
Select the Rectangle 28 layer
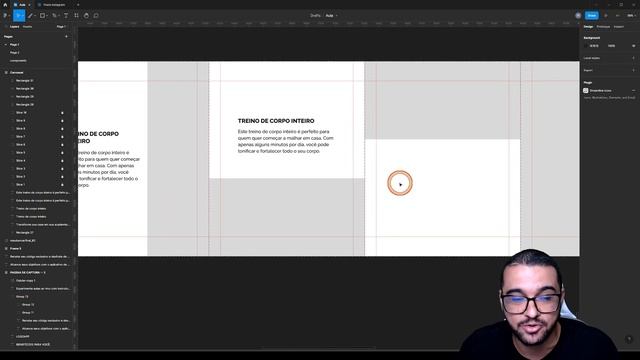(x=24, y=104)
